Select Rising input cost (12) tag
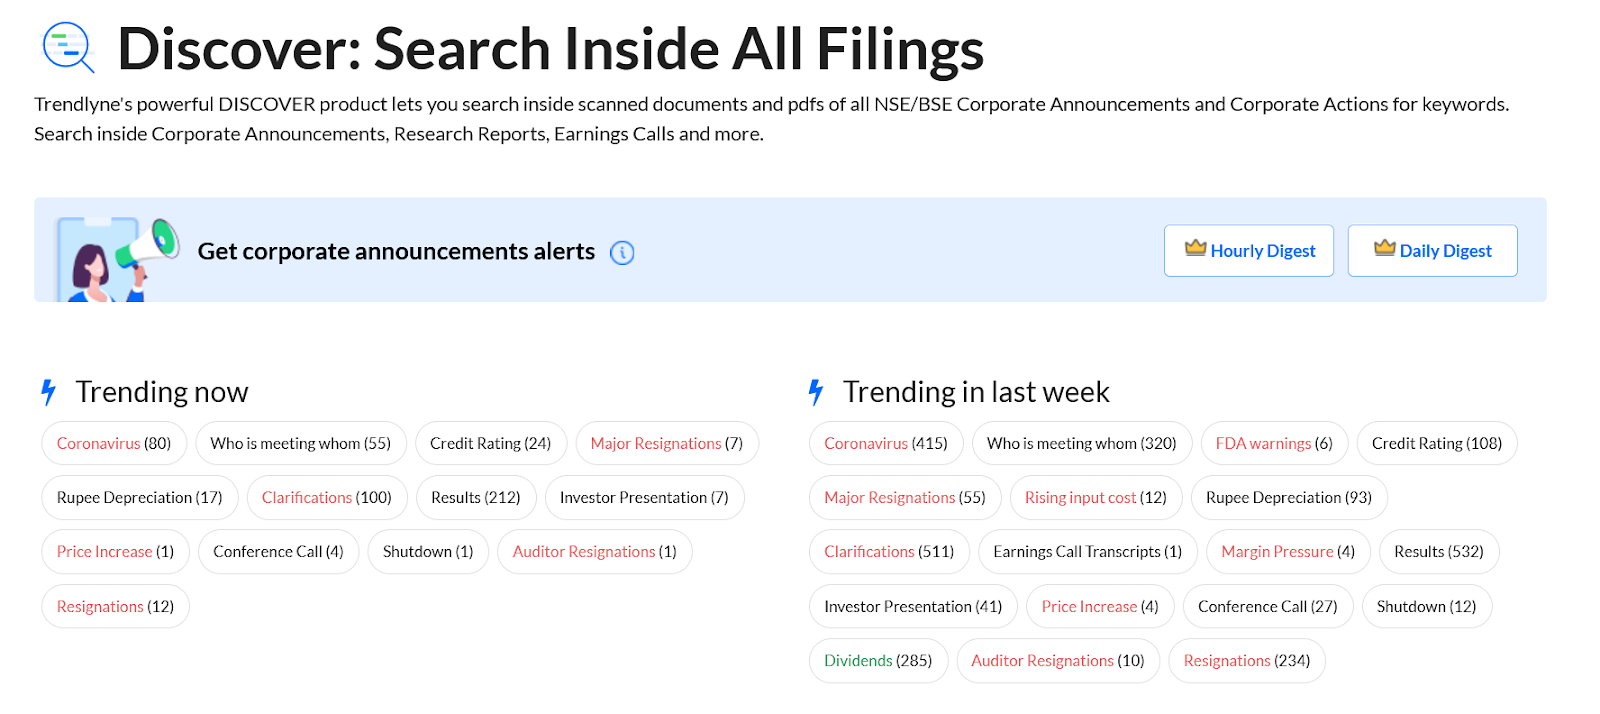 pos(1096,497)
